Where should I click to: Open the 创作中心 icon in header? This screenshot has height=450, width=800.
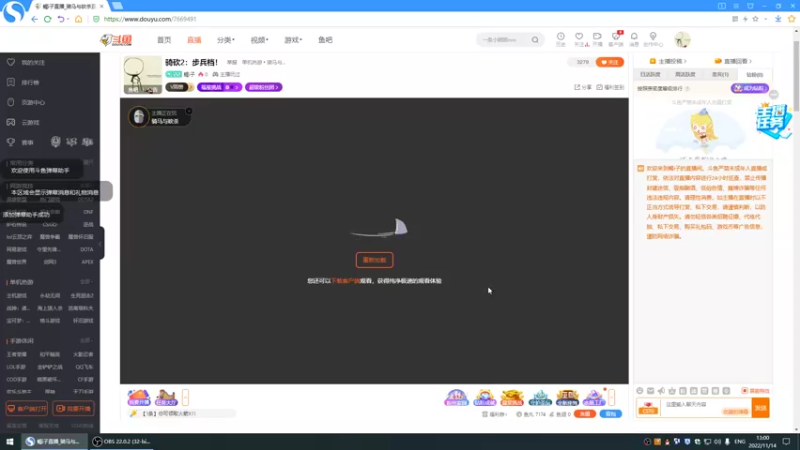pyautogui.click(x=653, y=39)
